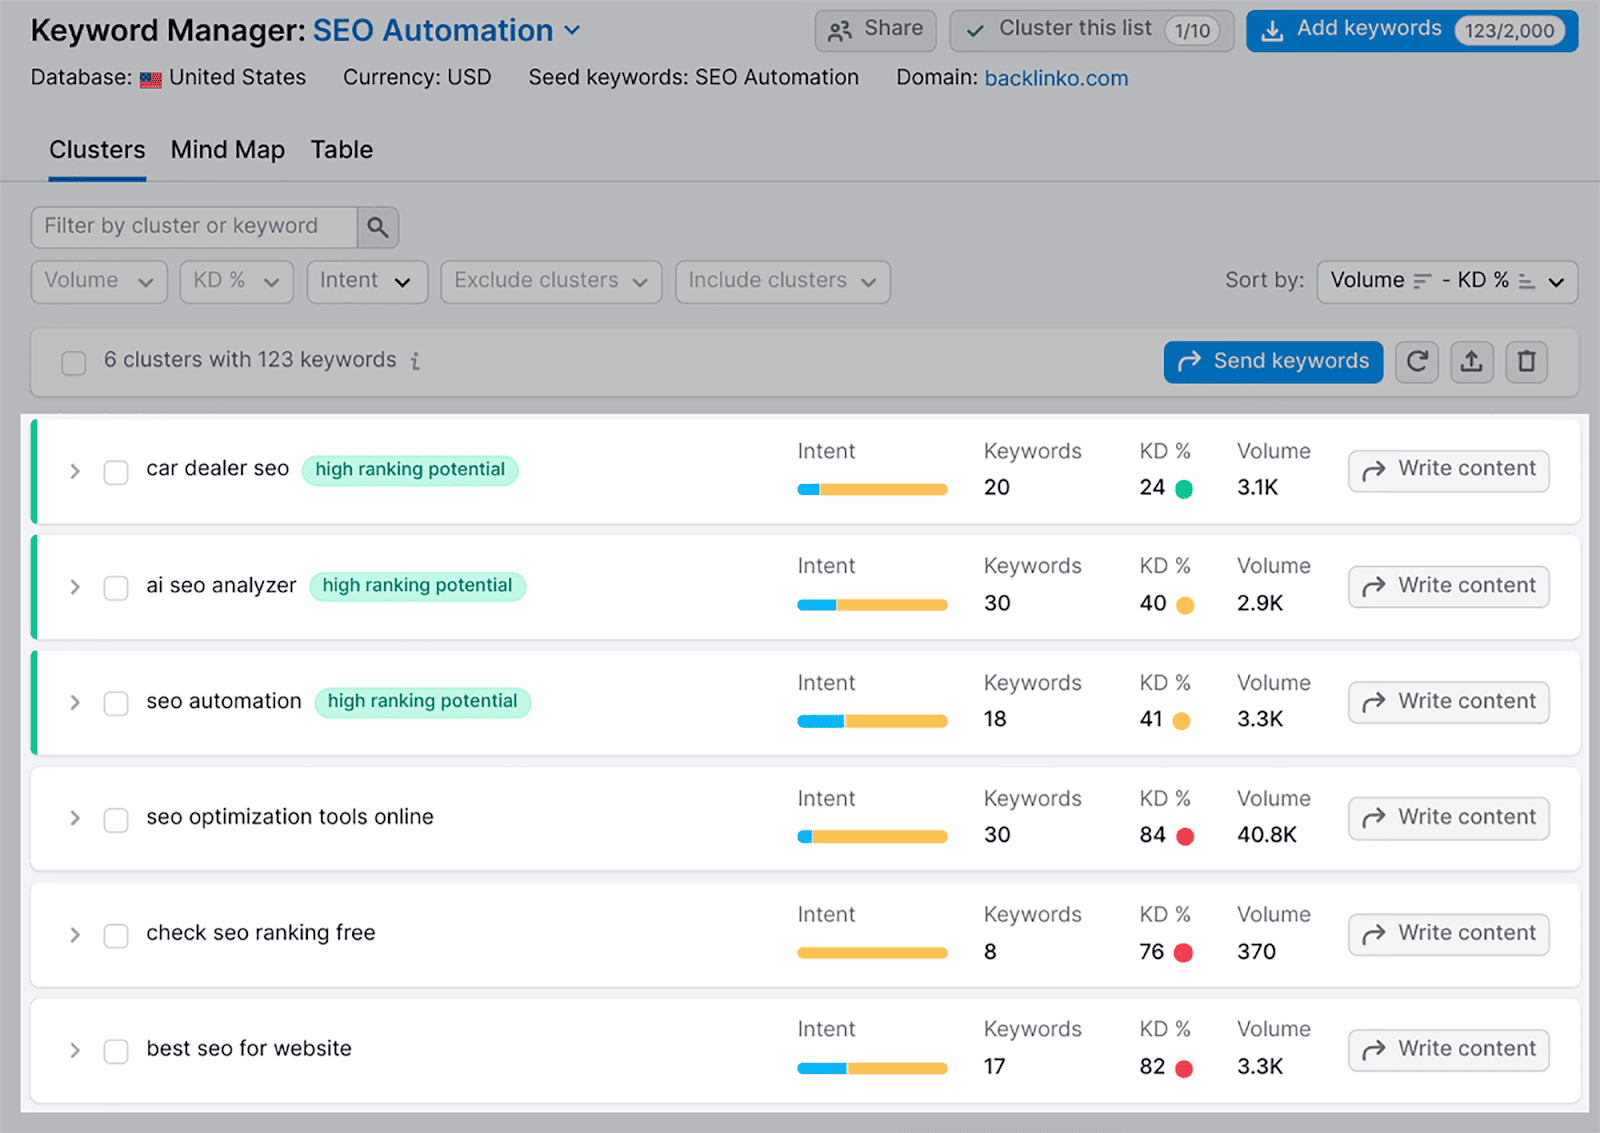Open the Volume filter dropdown
1600x1133 pixels.
coord(98,281)
